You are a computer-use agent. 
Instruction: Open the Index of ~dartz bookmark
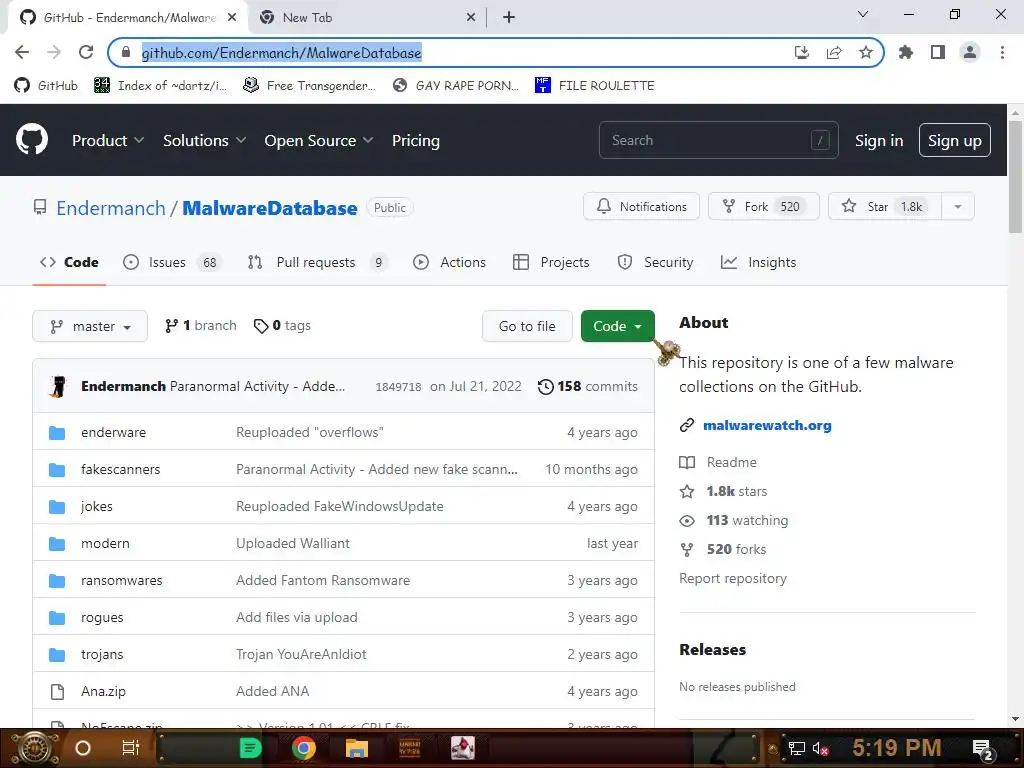click(x=161, y=86)
